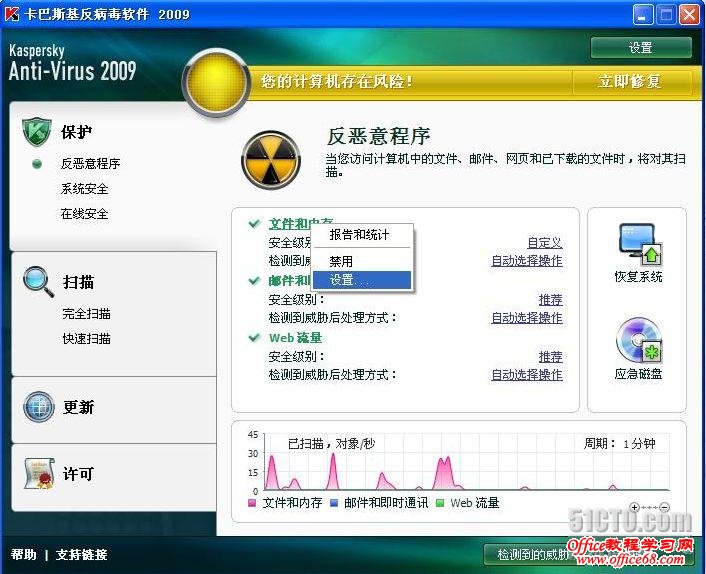Start 快速扫描 from sidebar
The image size is (706, 574).
pyautogui.click(x=86, y=339)
